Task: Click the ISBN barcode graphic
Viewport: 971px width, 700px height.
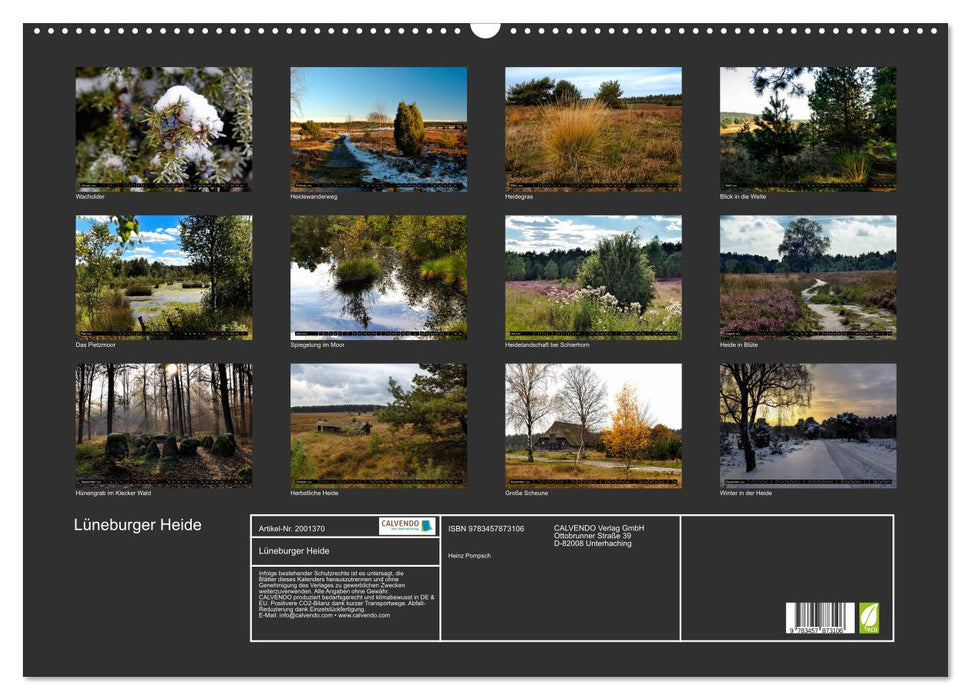Action: [x=819, y=617]
